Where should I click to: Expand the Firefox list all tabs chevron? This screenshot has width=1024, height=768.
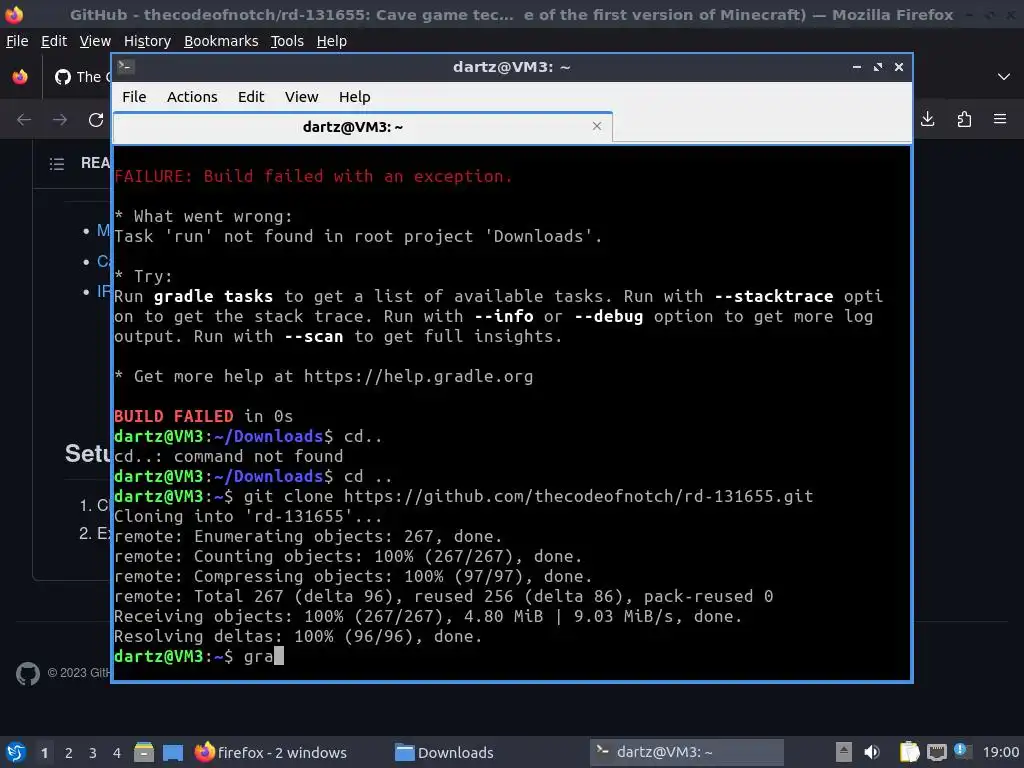pos(1004,77)
